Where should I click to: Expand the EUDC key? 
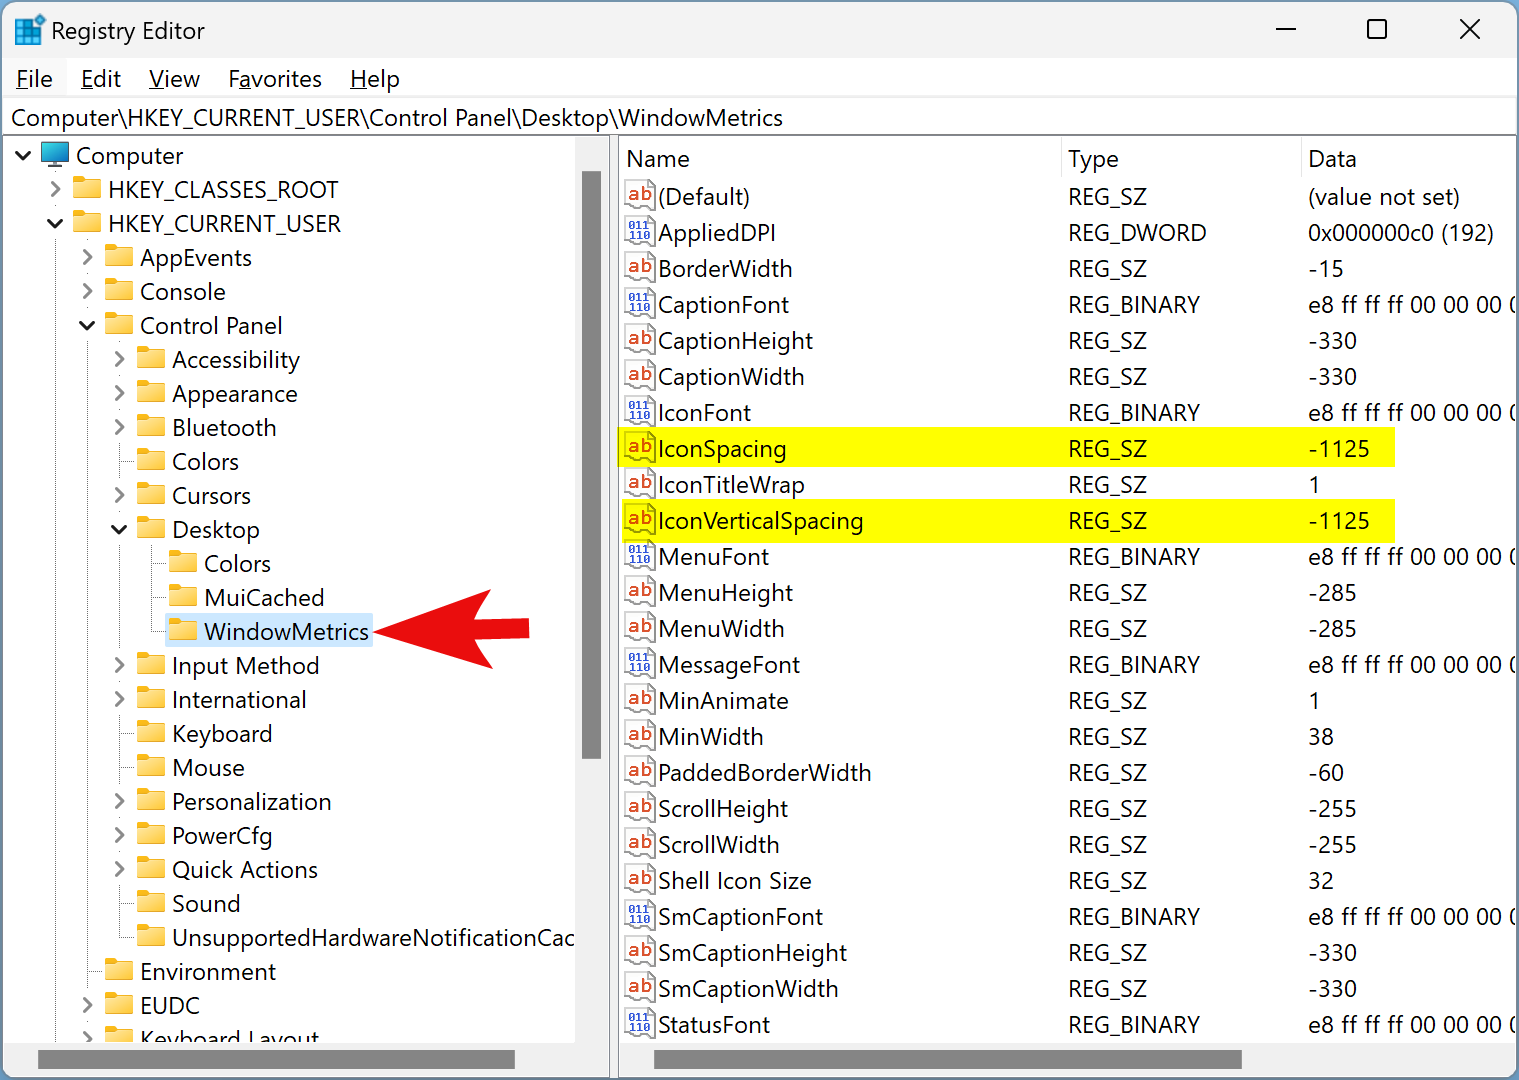tap(87, 1005)
